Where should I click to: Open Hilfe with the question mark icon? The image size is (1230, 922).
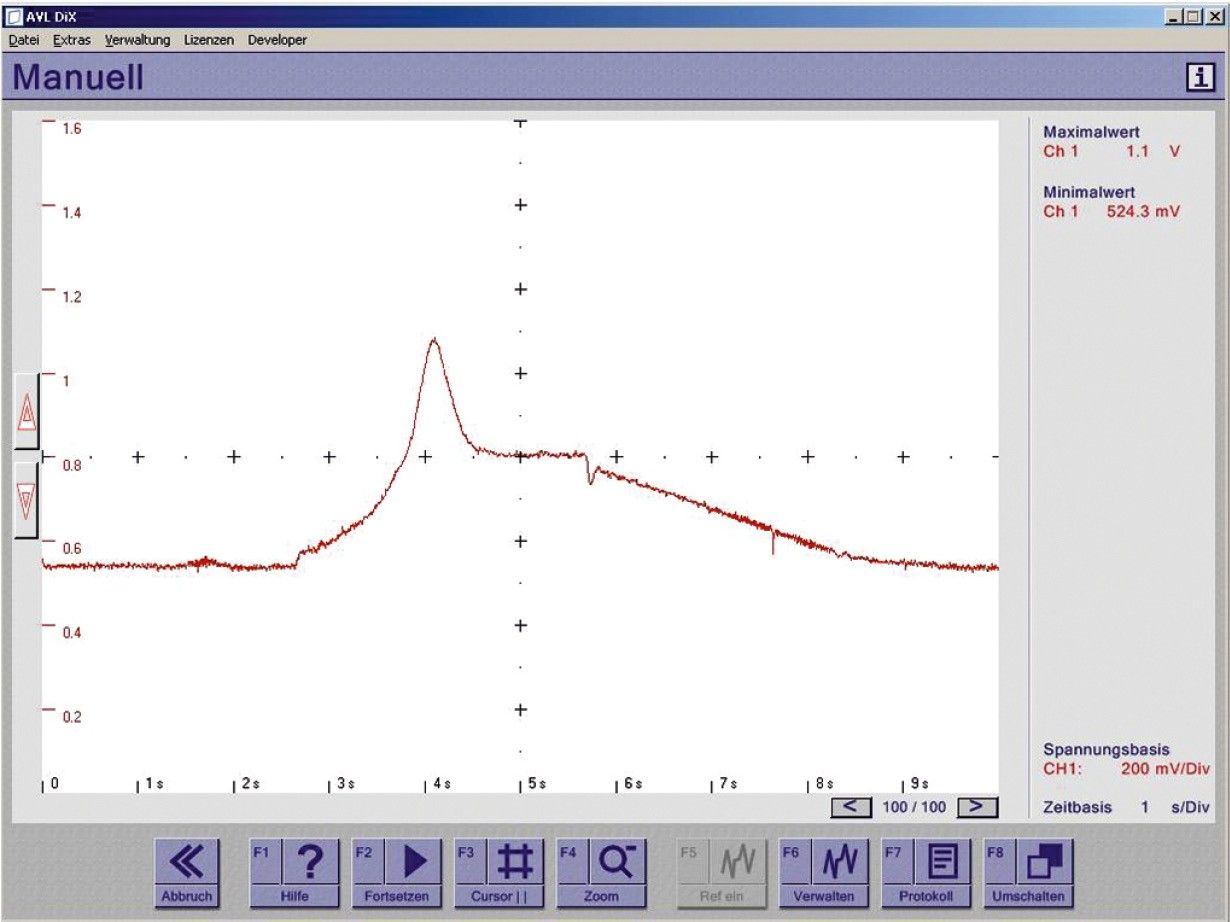311,862
